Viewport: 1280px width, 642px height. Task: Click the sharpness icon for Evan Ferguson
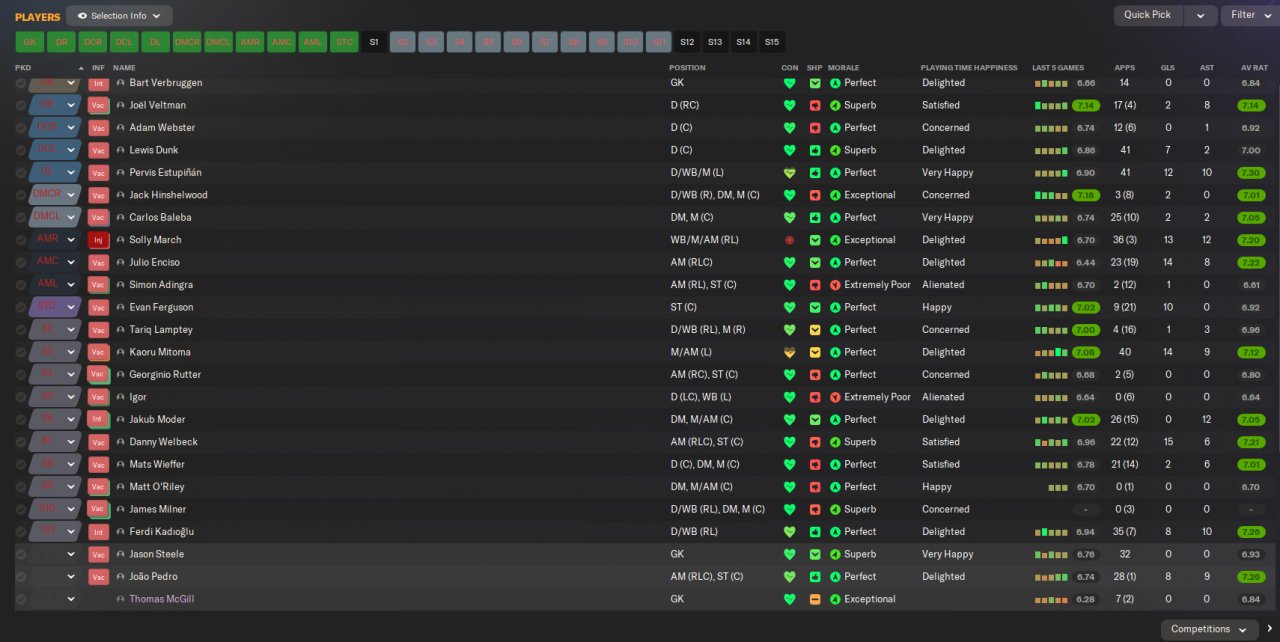coord(815,307)
